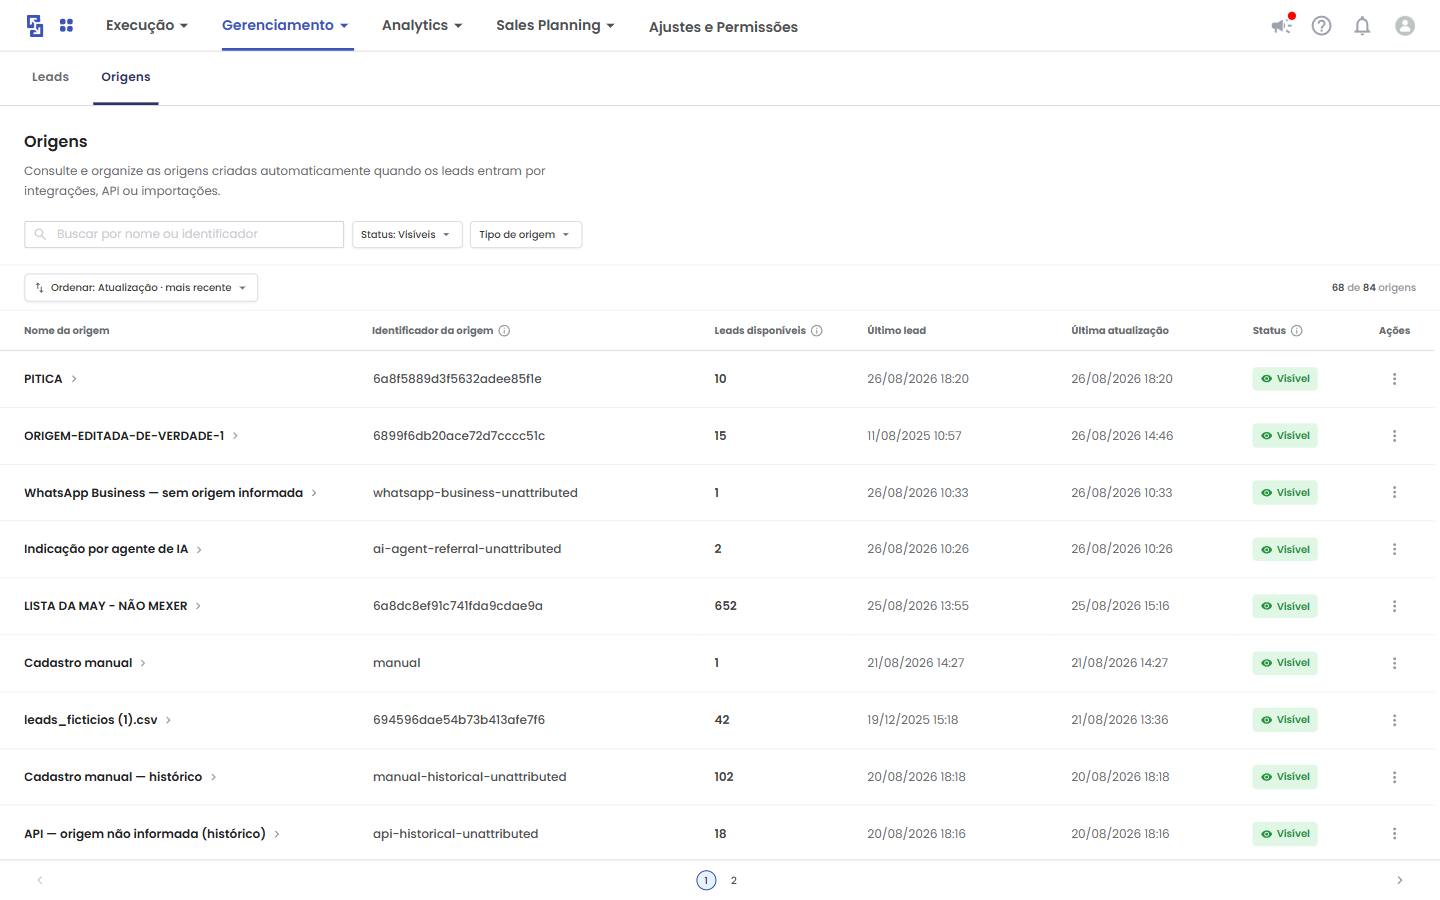The height and width of the screenshot is (900, 1440).
Task: Open Tipo de origem filter dropdown
Action: coord(526,234)
